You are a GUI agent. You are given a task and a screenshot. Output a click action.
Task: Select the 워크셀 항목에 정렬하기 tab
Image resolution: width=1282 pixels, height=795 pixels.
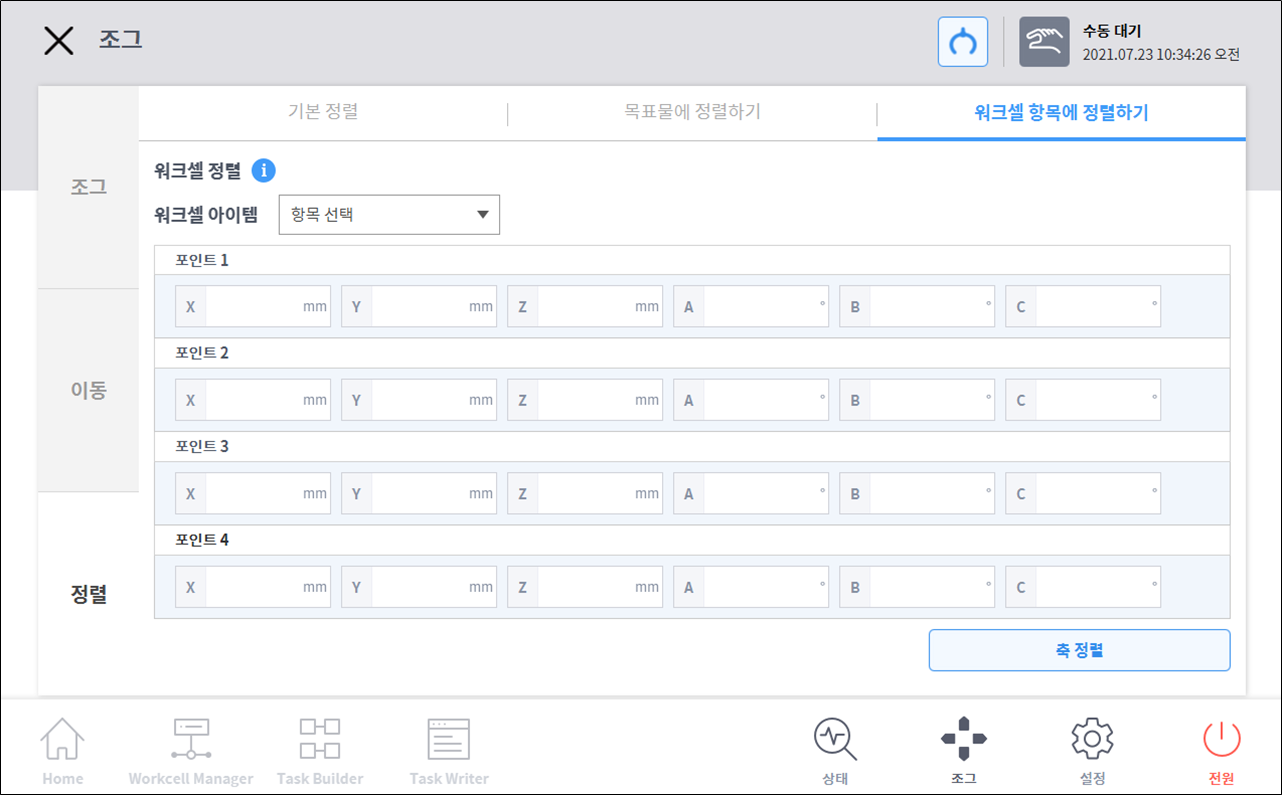coord(1061,112)
